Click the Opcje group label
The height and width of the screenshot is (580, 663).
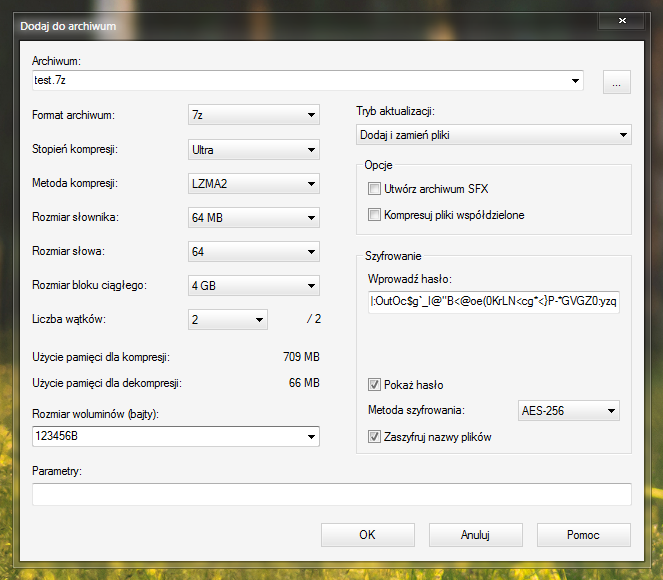point(378,165)
